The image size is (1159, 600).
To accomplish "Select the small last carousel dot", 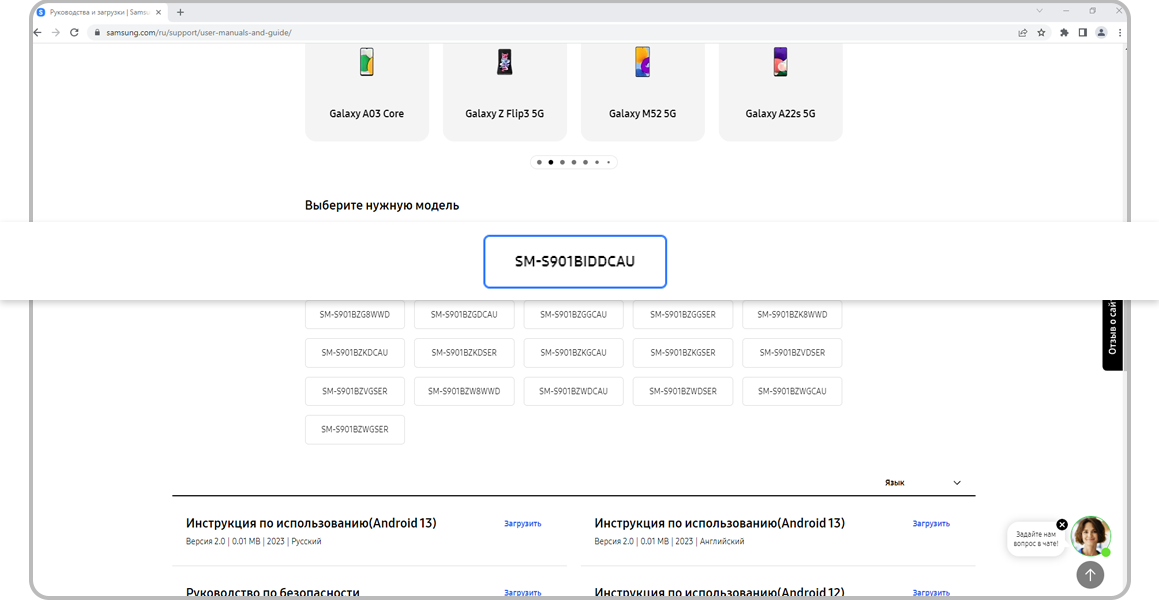I will pyautogui.click(x=608, y=163).
